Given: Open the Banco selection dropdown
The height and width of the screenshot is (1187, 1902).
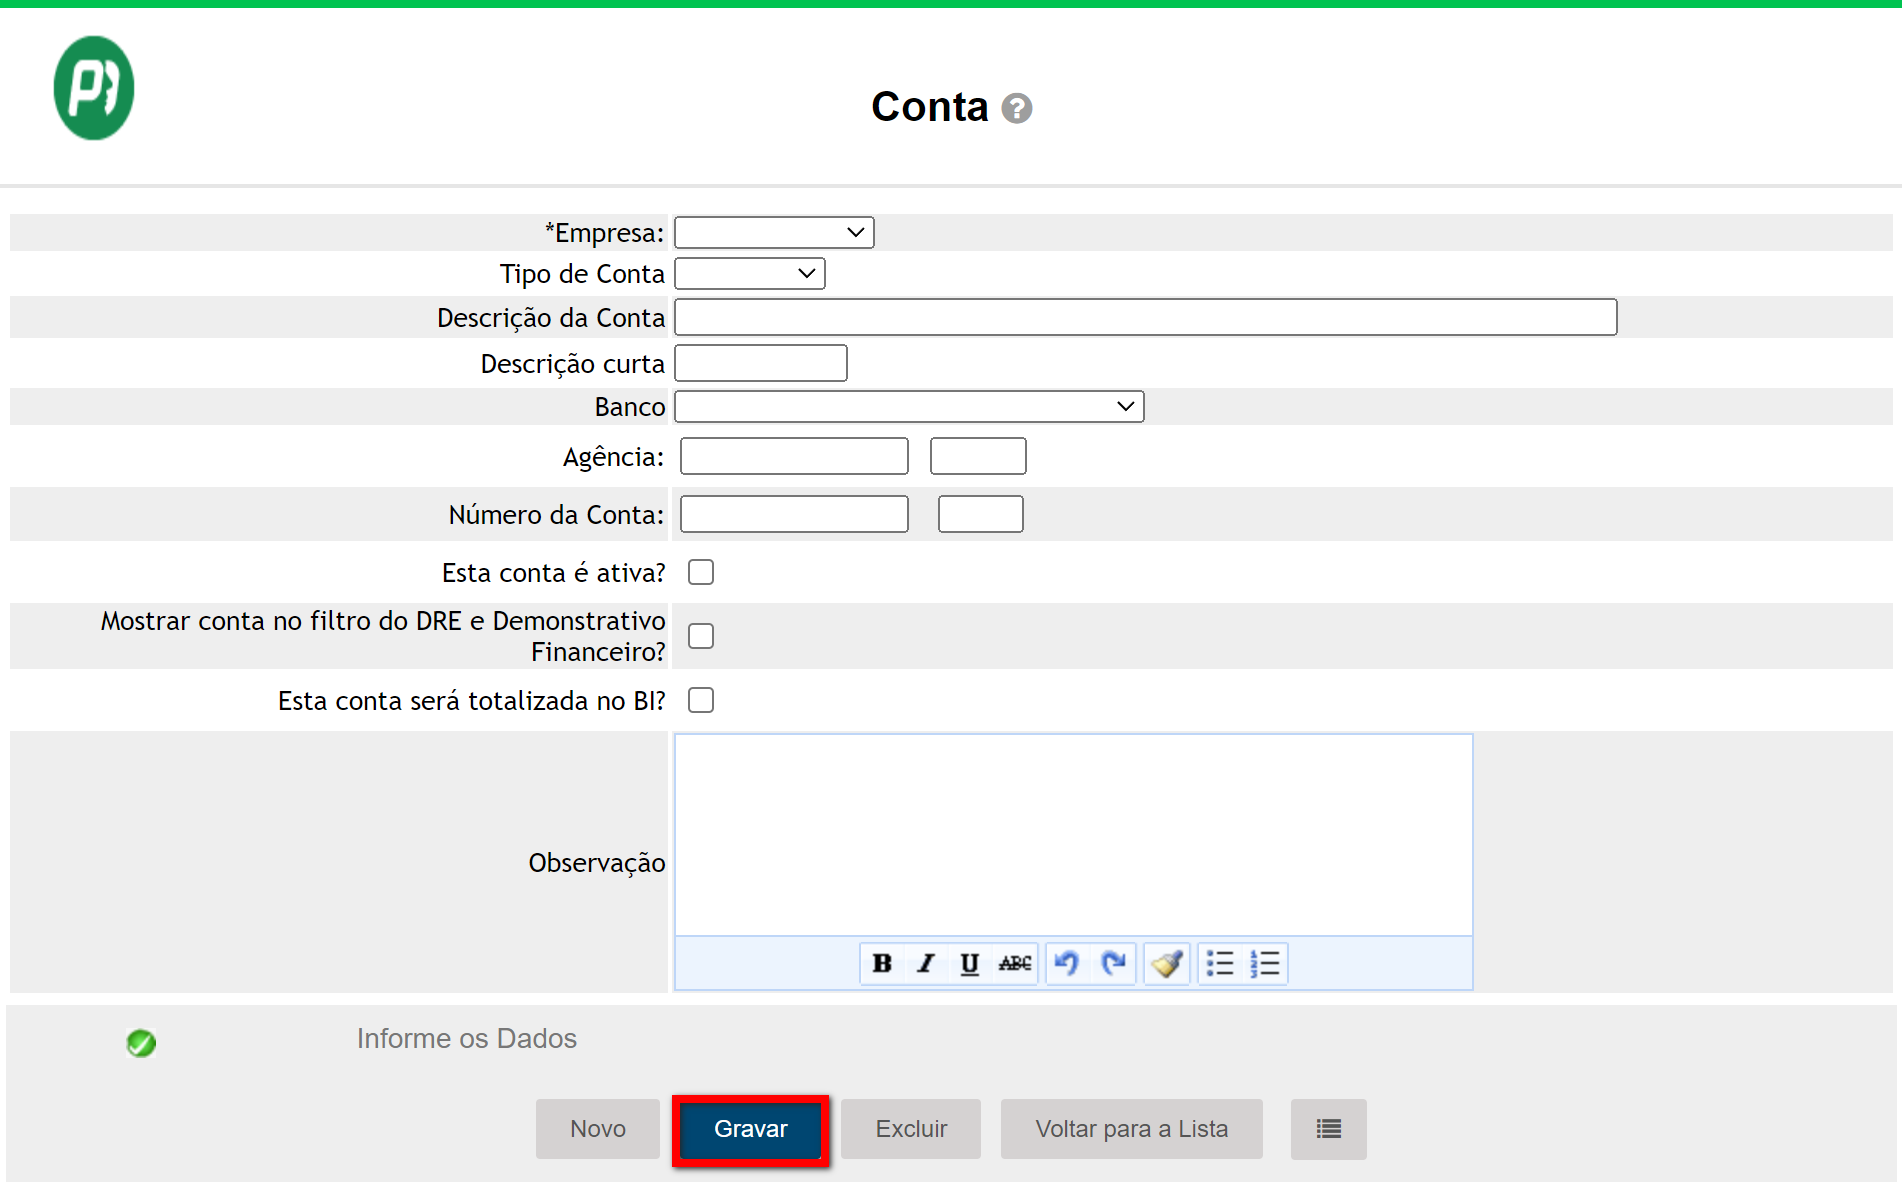Looking at the screenshot, I should pyautogui.click(x=908, y=406).
